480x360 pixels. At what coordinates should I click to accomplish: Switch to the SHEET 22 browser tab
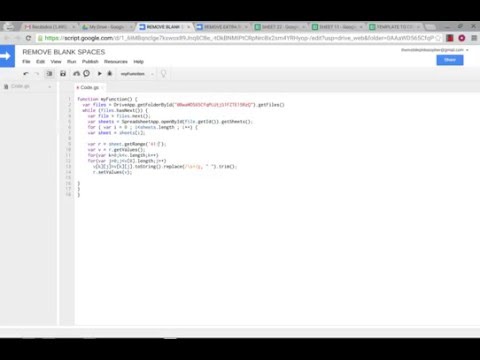[x=279, y=27]
